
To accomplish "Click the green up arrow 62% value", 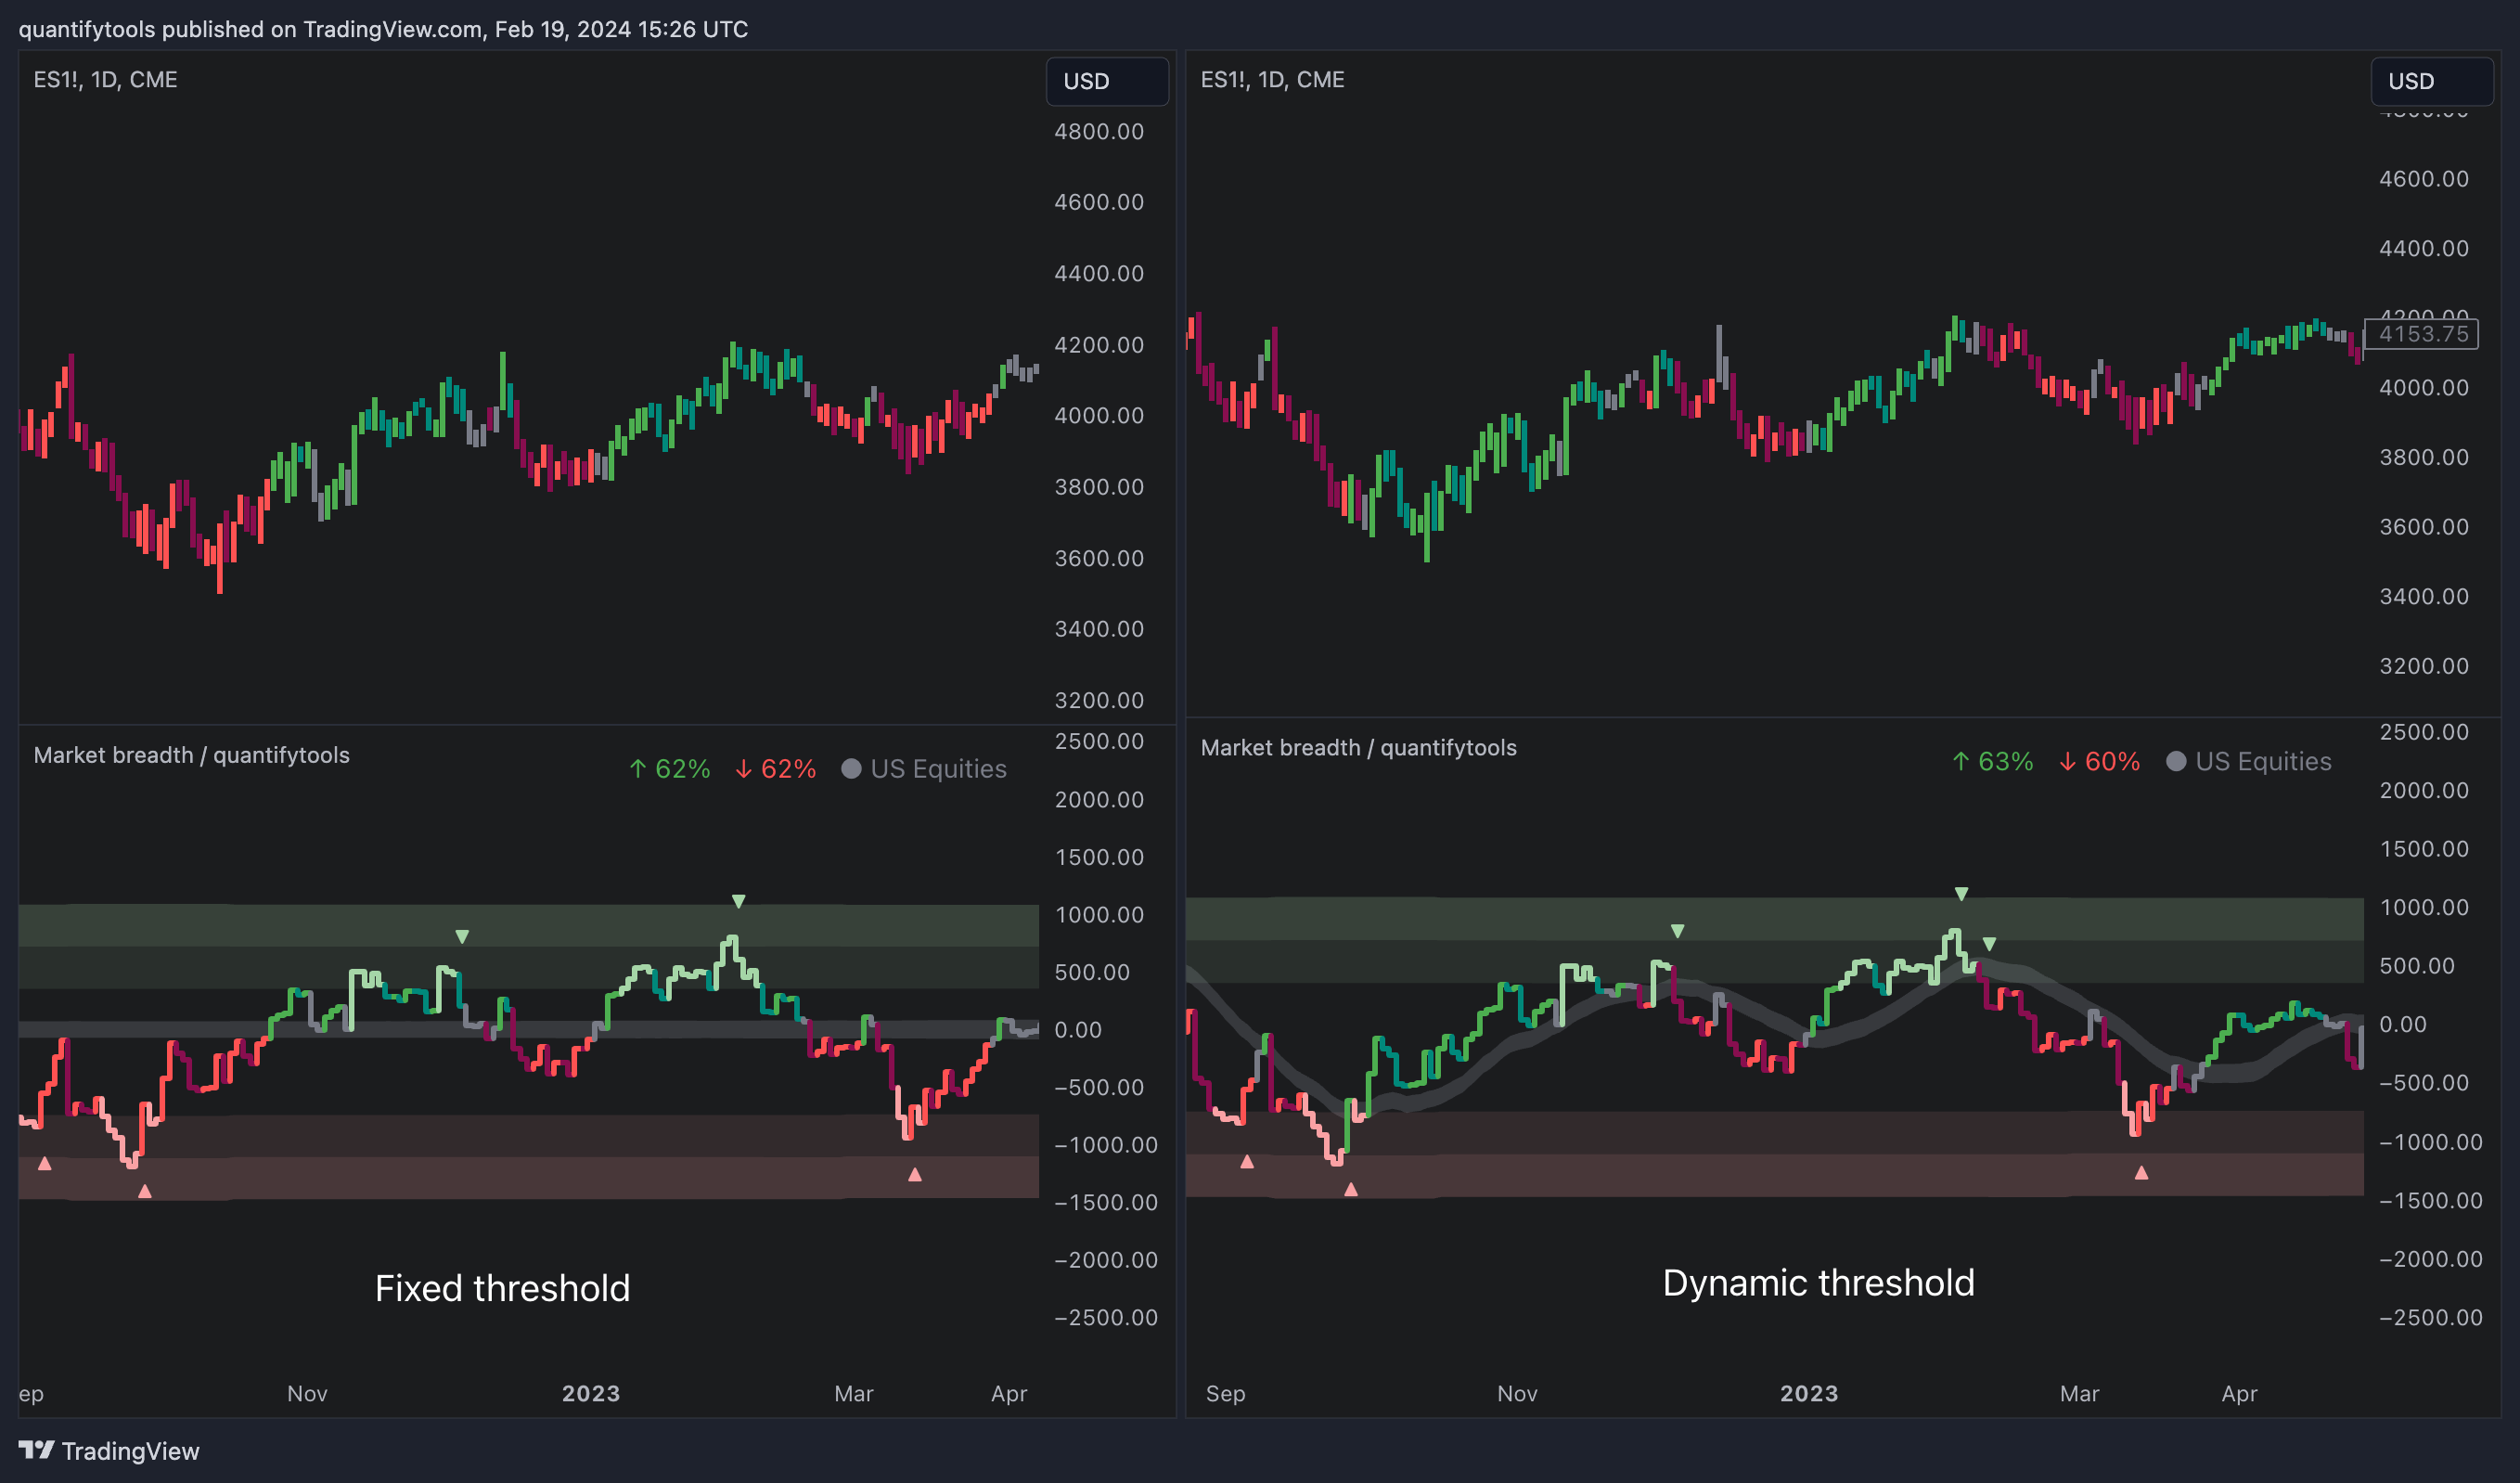I will 669,768.
